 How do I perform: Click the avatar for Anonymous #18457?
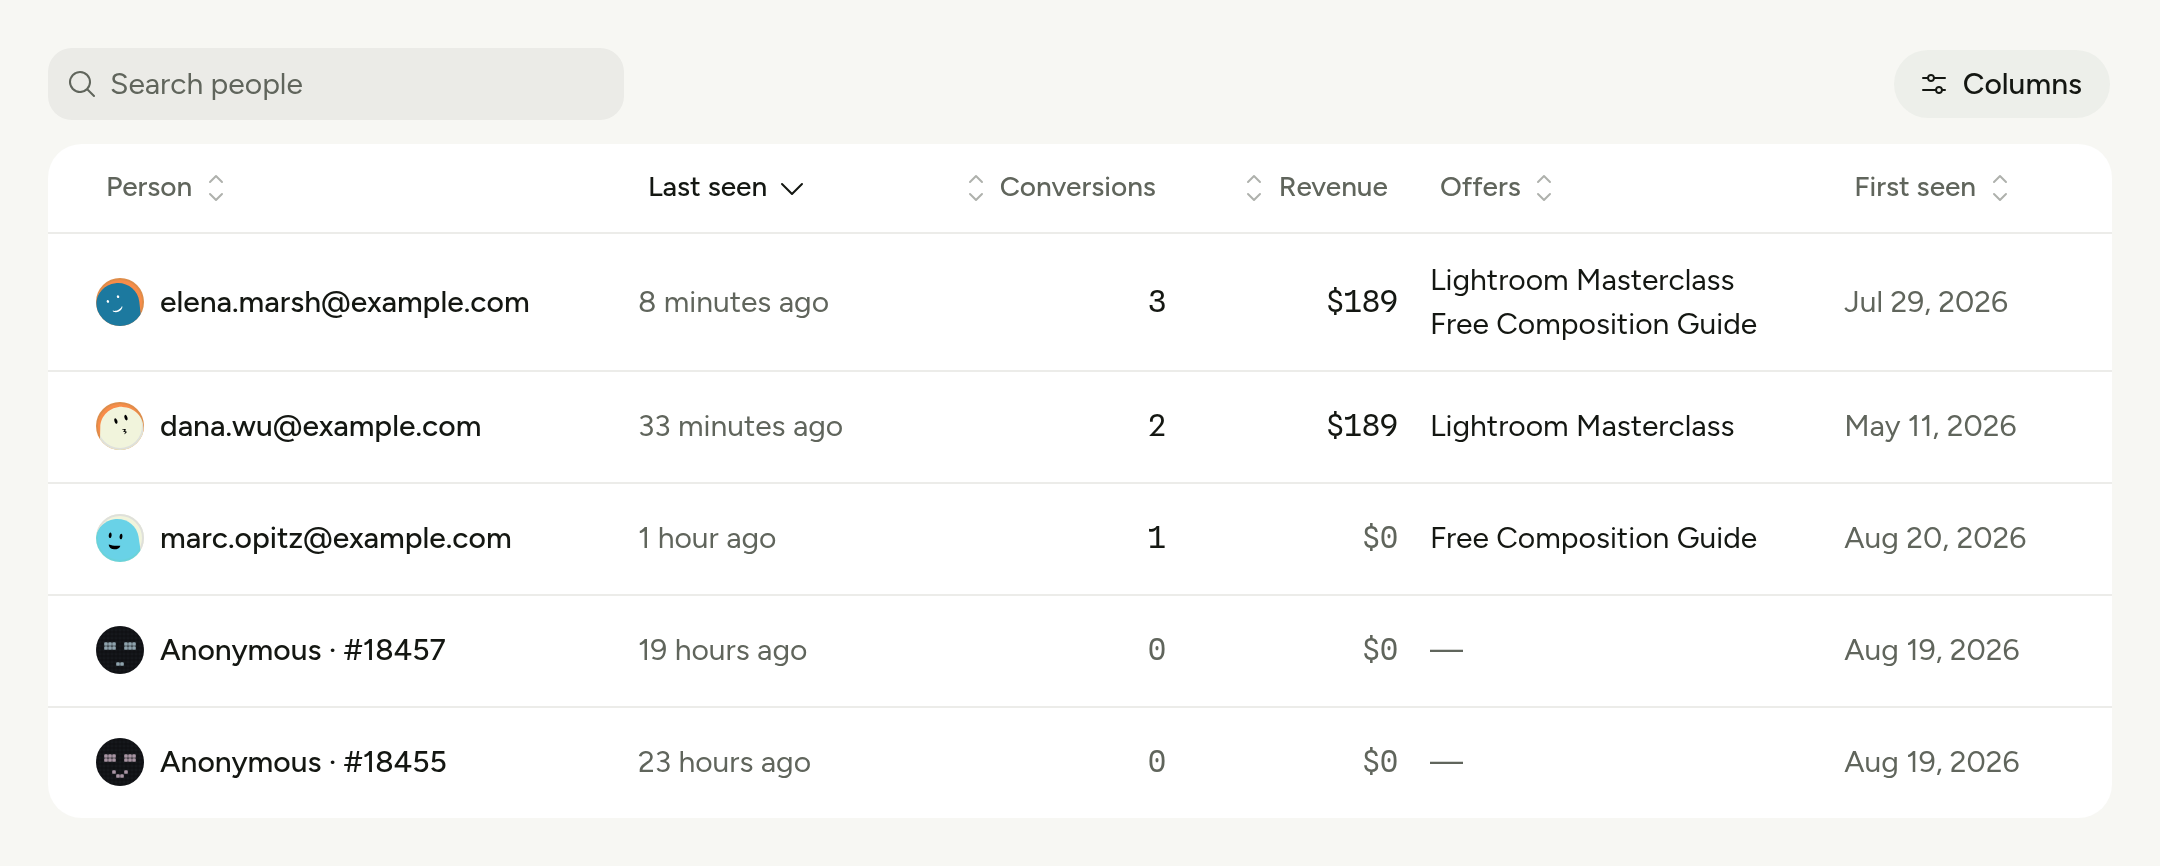pos(120,650)
